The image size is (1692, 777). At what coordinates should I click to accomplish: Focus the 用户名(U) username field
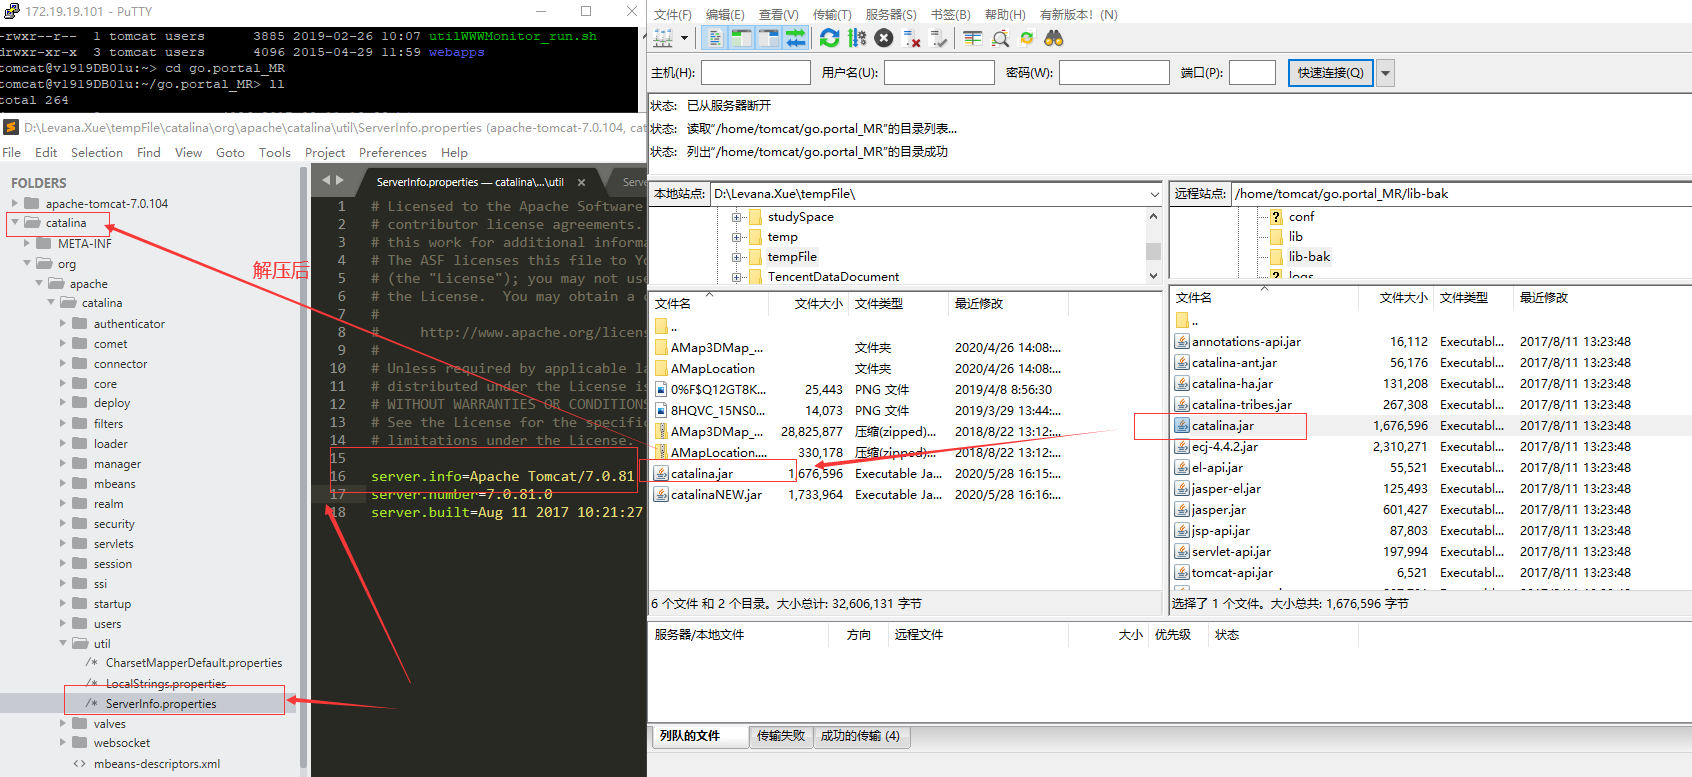(939, 73)
